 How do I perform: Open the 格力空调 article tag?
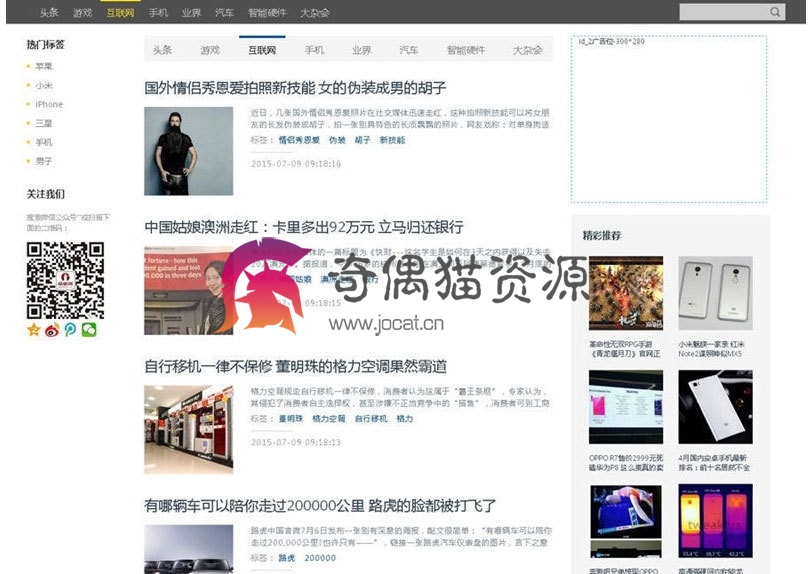(x=328, y=419)
